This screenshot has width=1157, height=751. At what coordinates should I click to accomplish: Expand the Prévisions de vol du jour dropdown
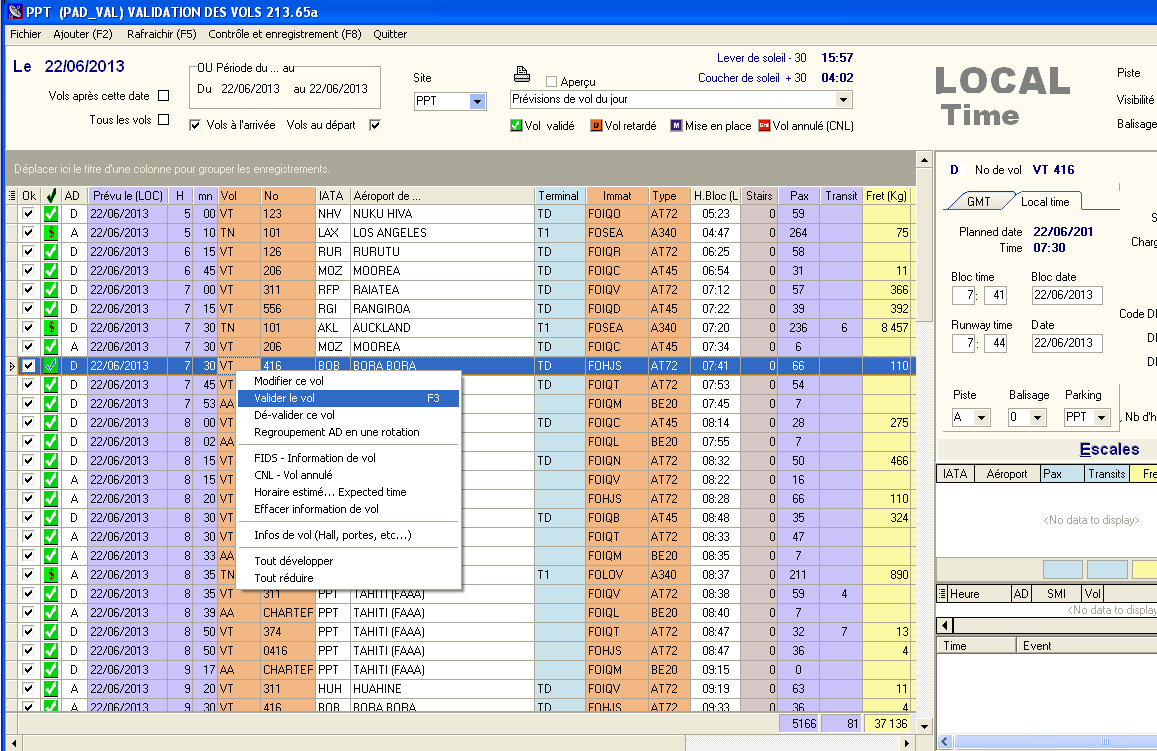point(843,100)
